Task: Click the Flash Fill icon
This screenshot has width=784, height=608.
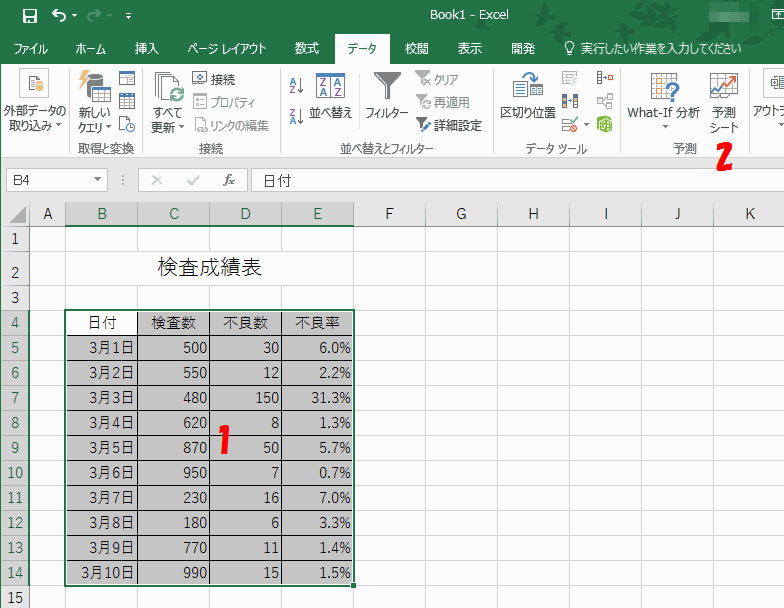Action: (x=570, y=78)
